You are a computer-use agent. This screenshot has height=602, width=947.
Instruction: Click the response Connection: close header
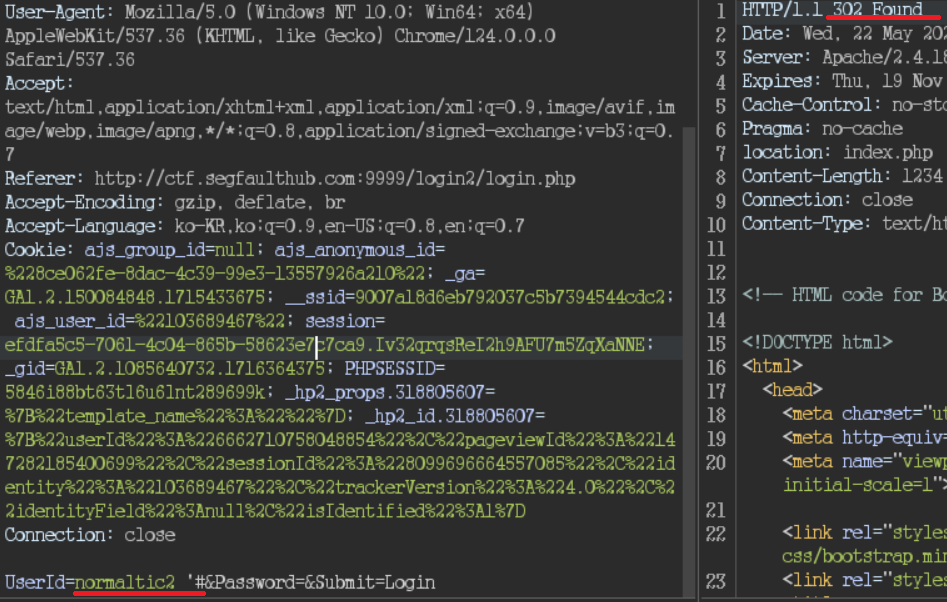tap(827, 200)
